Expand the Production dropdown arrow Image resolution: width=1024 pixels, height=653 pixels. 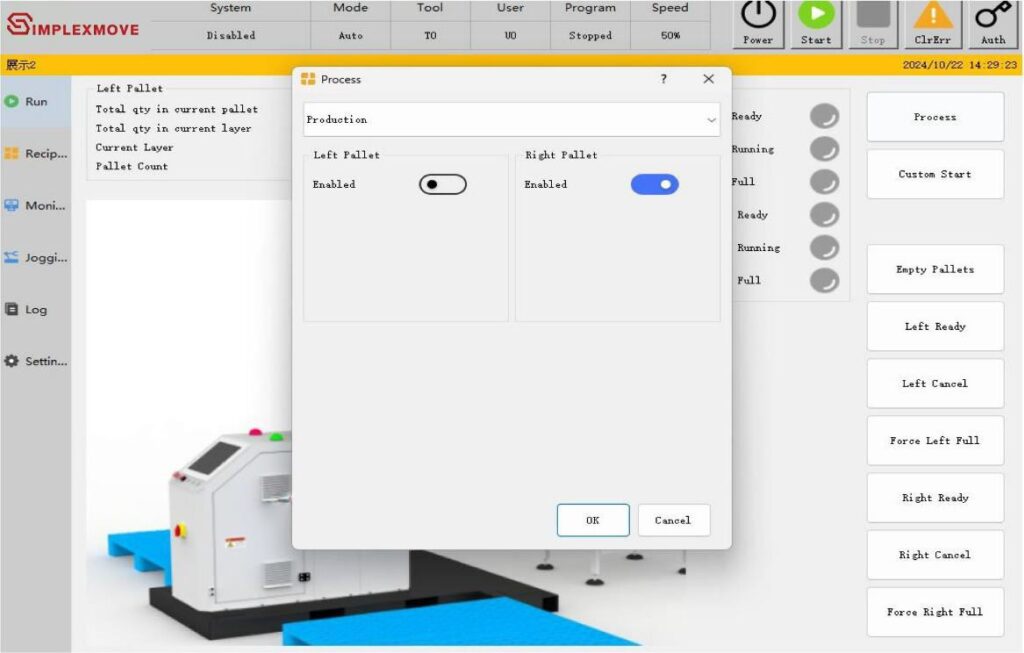(711, 120)
